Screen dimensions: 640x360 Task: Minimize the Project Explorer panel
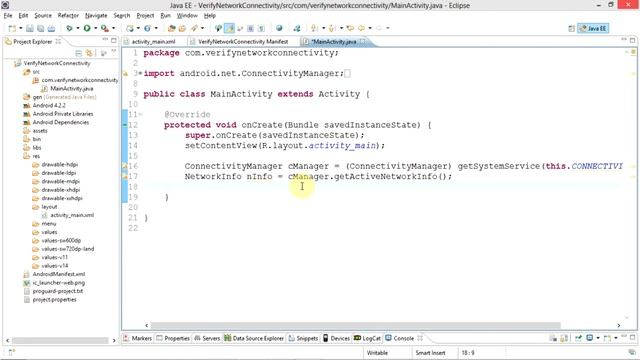pos(105,40)
